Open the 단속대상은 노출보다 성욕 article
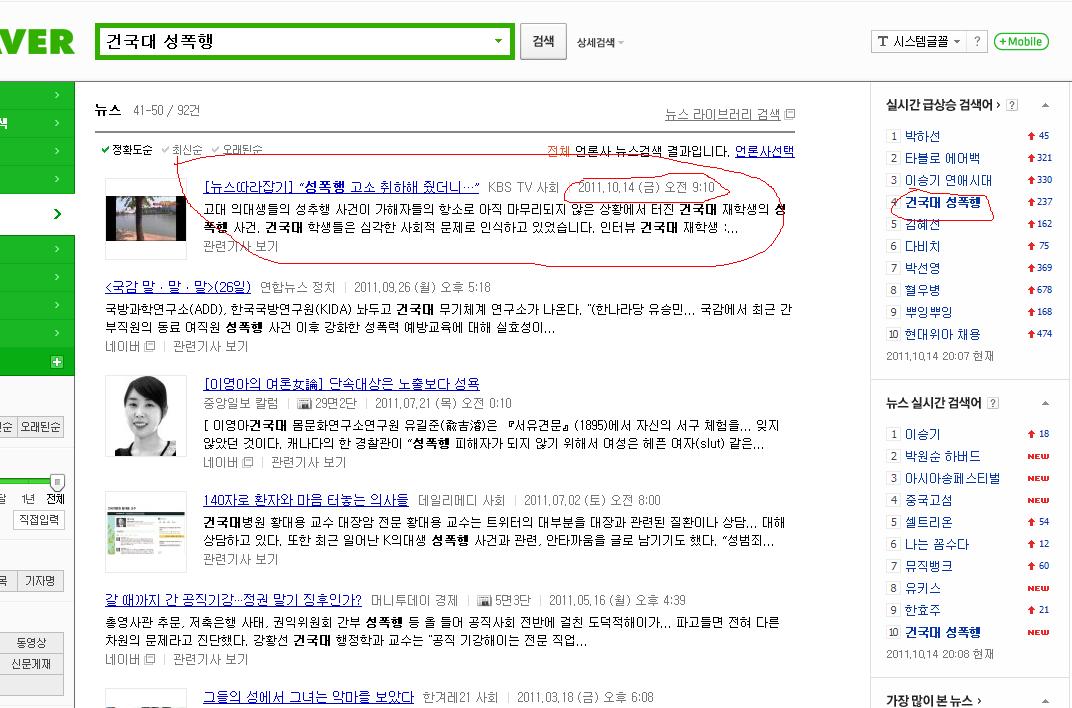This screenshot has width=1072, height=708. tap(341, 383)
